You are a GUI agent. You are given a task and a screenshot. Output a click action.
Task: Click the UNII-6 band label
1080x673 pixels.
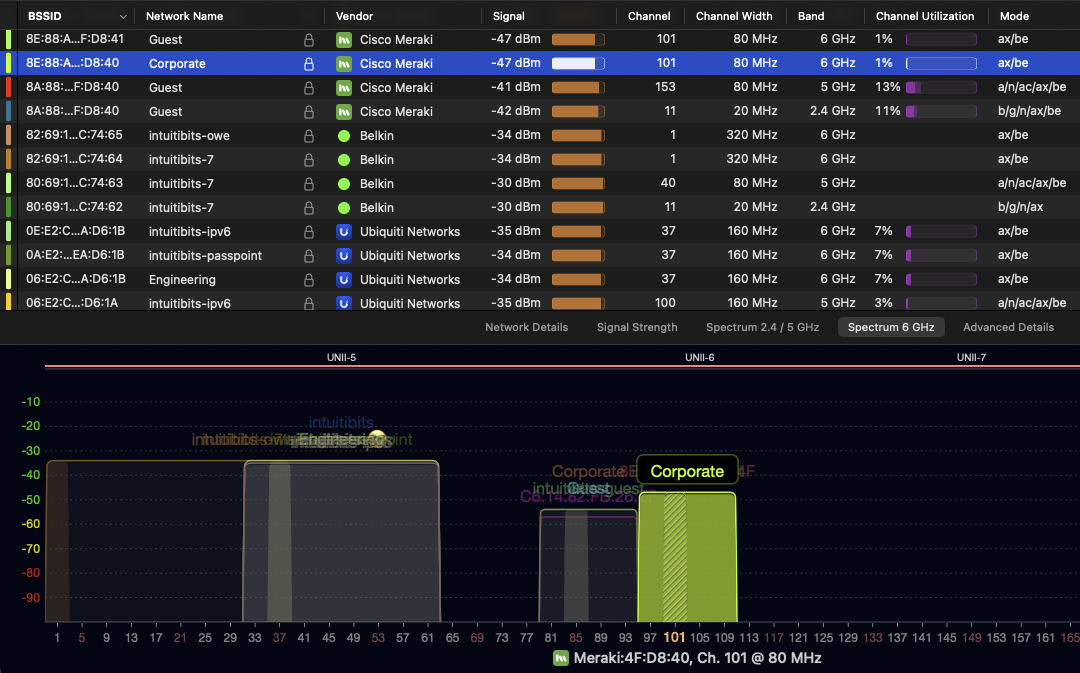point(699,358)
